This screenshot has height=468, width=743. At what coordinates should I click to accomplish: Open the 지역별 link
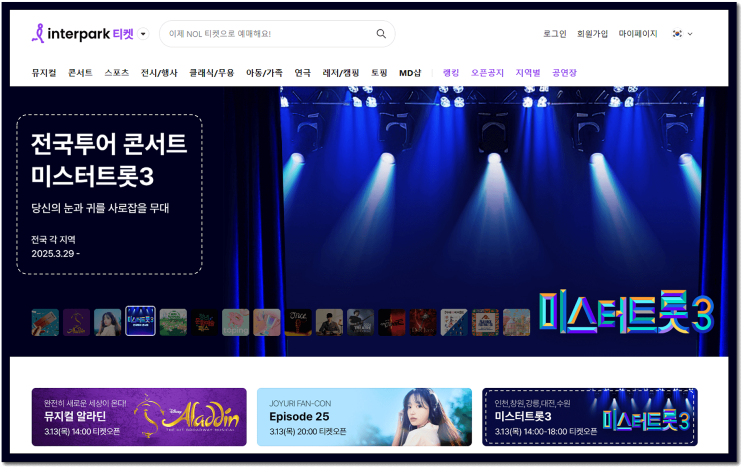click(x=528, y=72)
